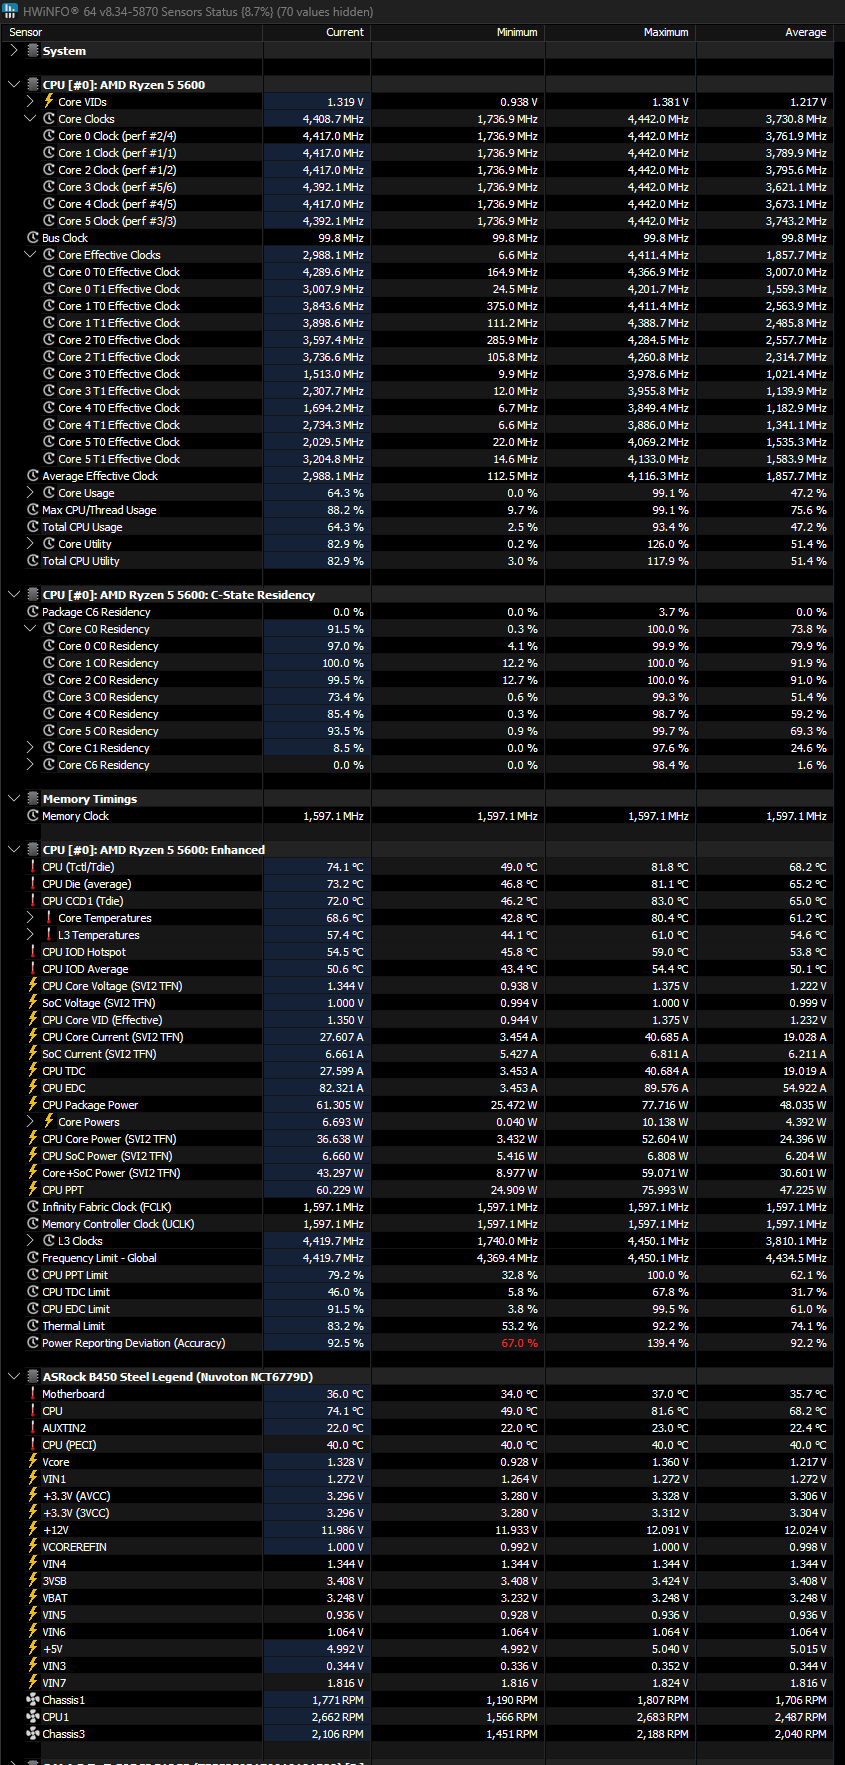Collapse the Core C0 Residency tree
Viewport: 845px width, 1765px height.
click(x=30, y=628)
